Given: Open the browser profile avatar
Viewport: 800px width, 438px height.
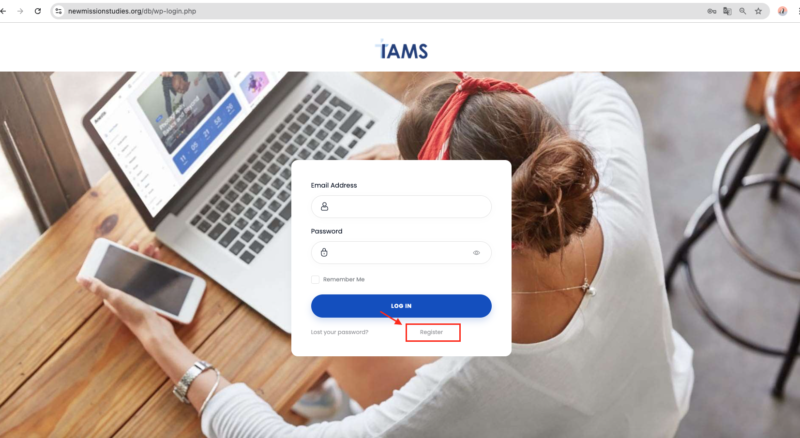Looking at the screenshot, I should click(782, 11).
